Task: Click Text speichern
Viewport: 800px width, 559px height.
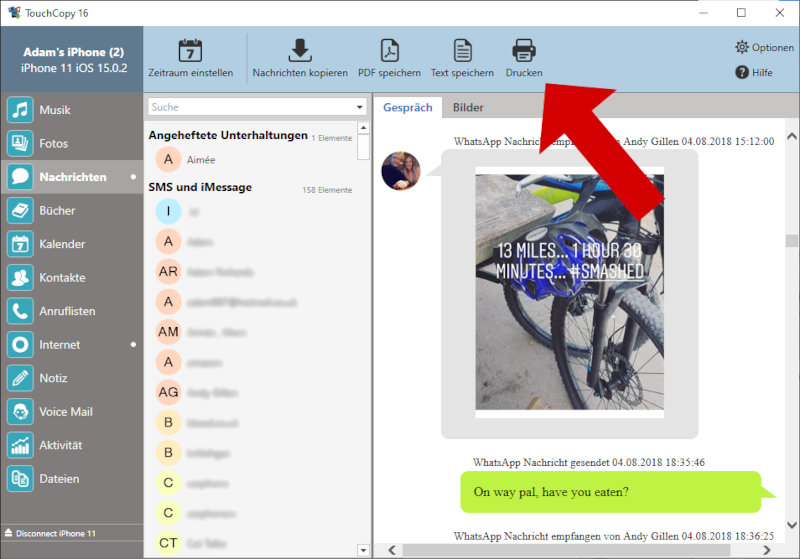Action: (462, 58)
